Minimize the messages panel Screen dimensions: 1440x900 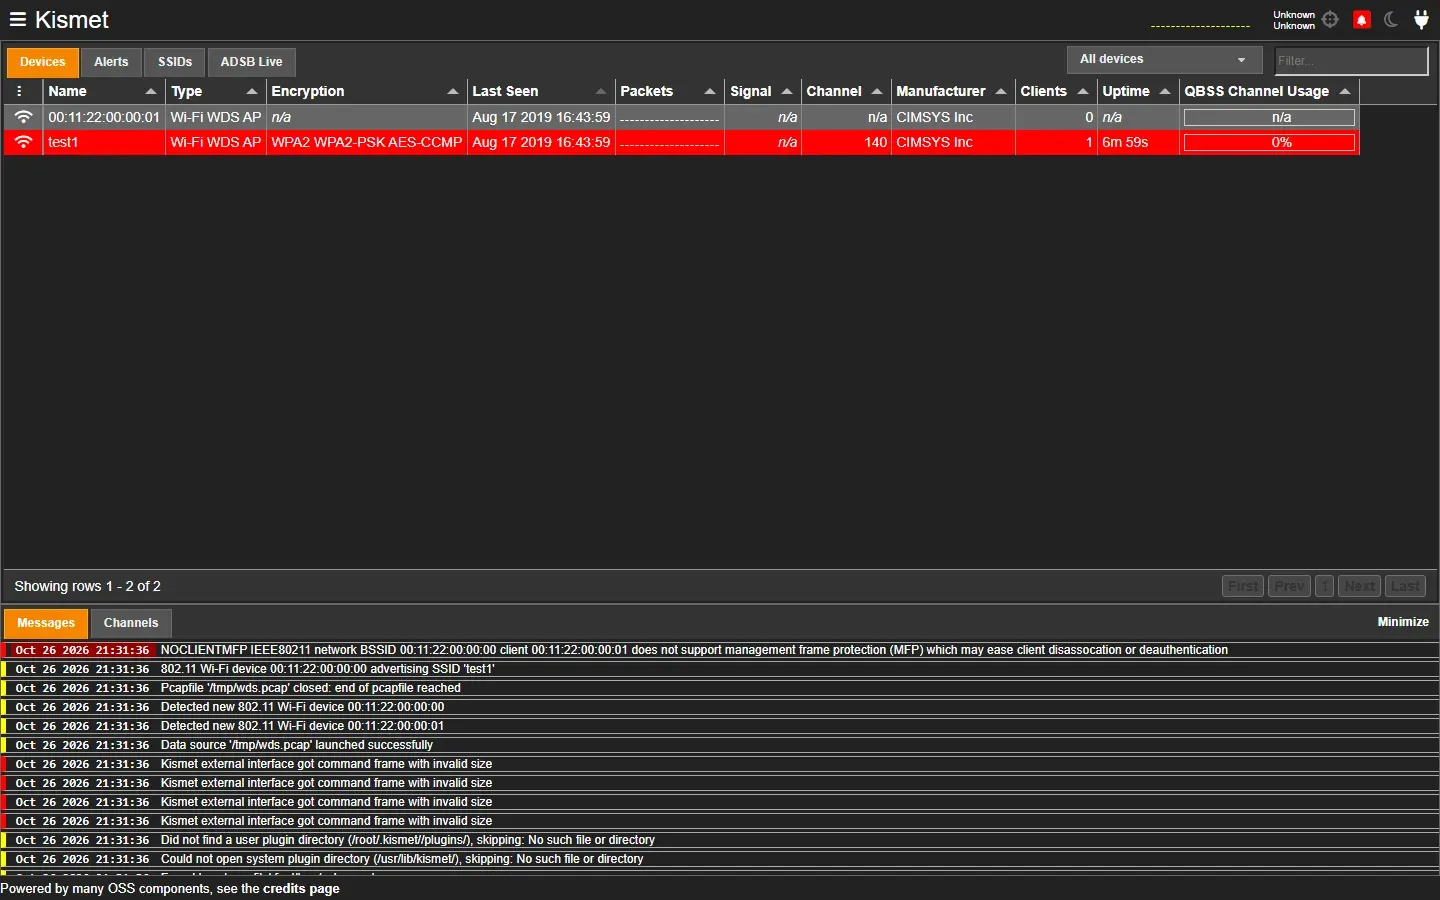1403,622
